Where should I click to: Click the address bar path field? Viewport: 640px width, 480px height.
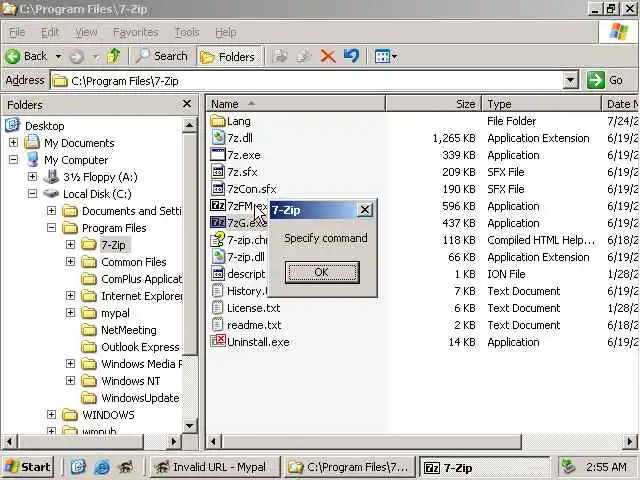click(x=306, y=81)
